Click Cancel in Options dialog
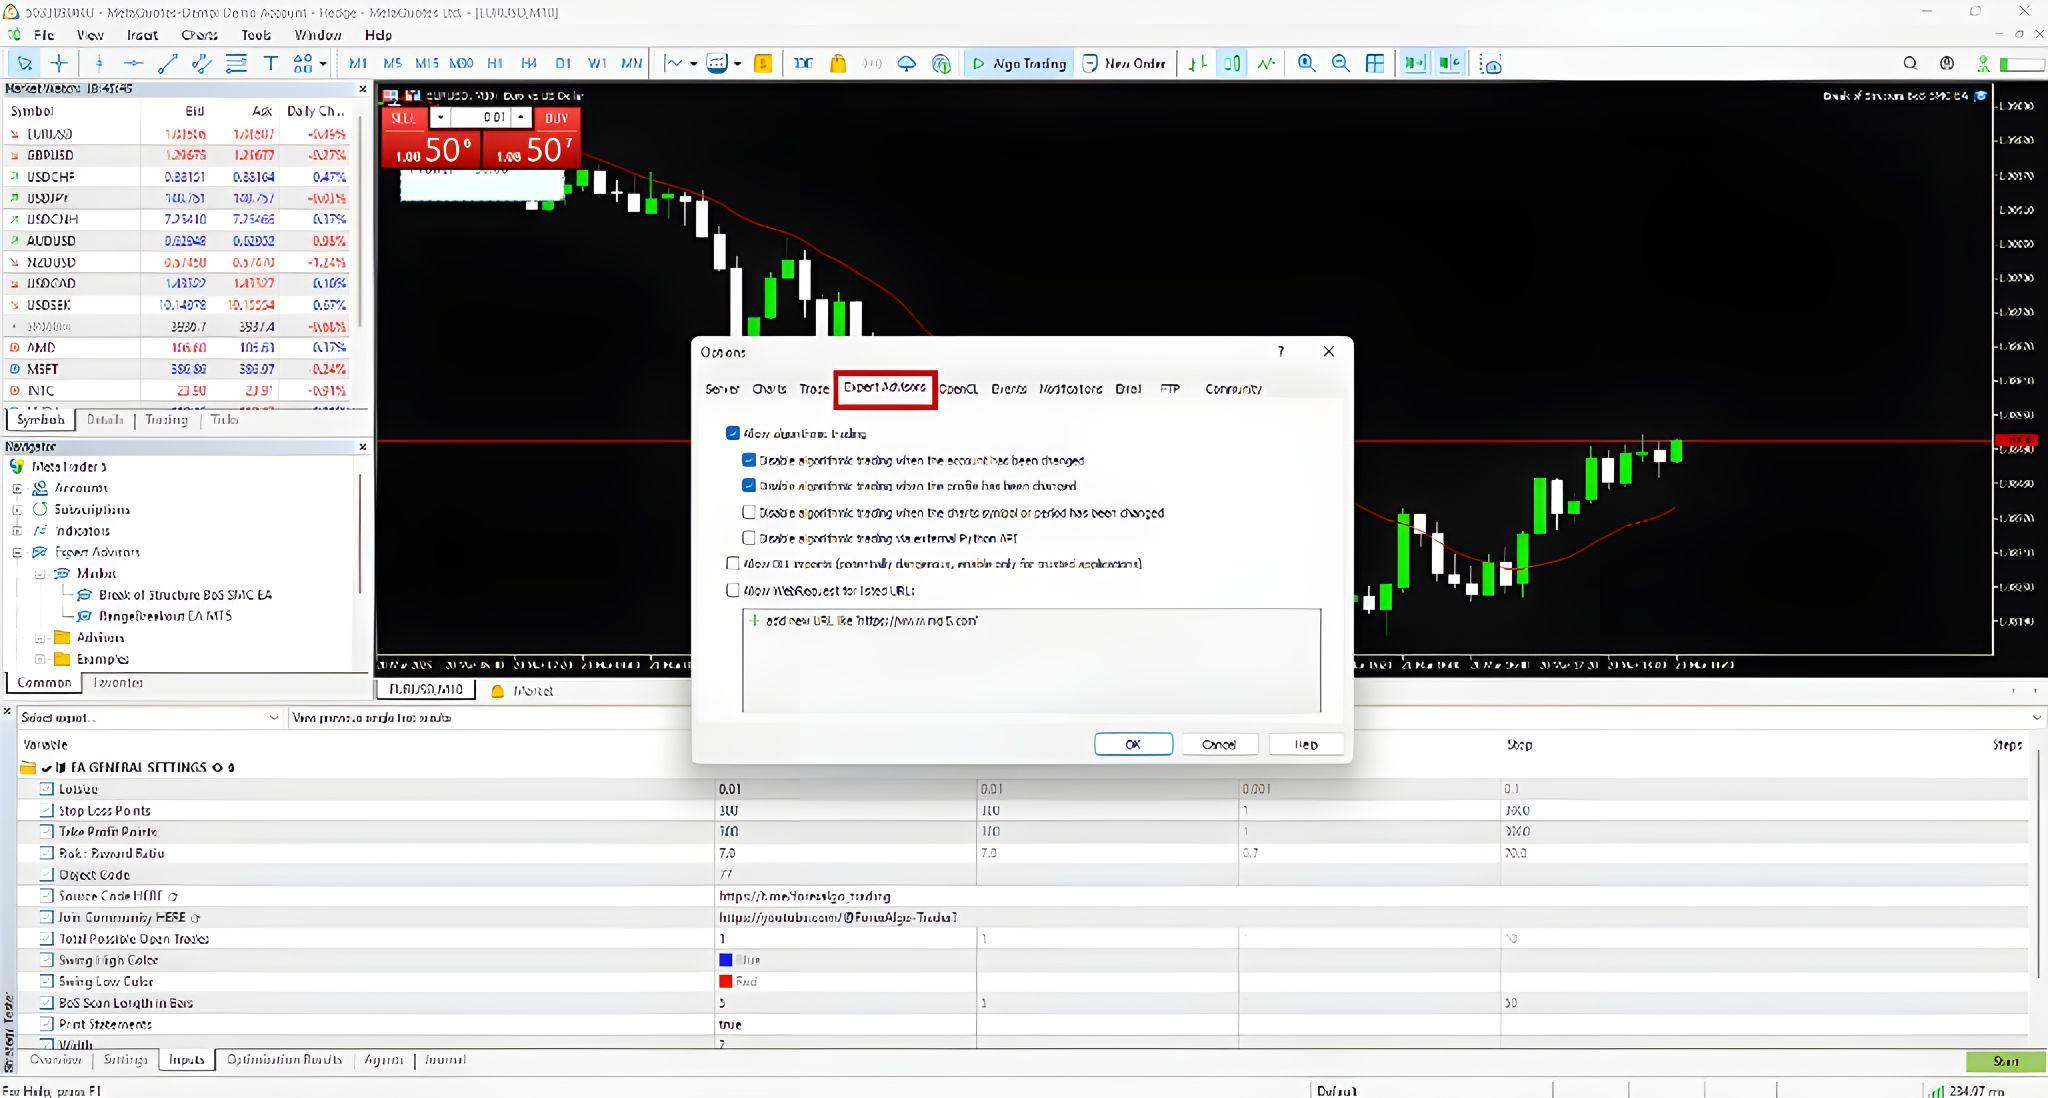Screen dimensions: 2048x1098 pyautogui.click(x=1218, y=744)
